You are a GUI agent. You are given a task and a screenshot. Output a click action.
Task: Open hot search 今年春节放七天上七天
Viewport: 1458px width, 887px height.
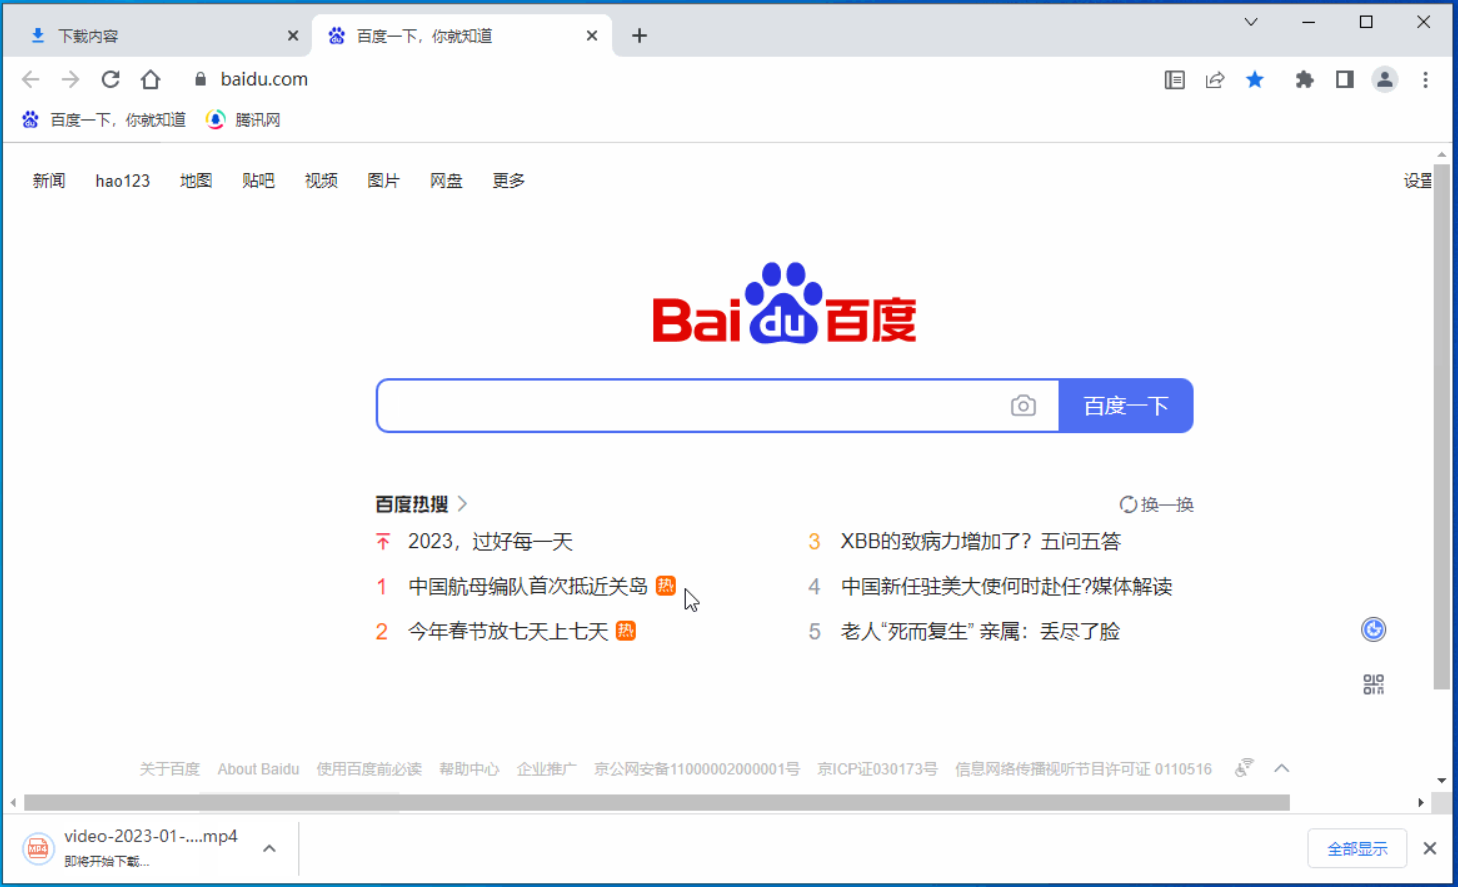pyautogui.click(x=508, y=631)
